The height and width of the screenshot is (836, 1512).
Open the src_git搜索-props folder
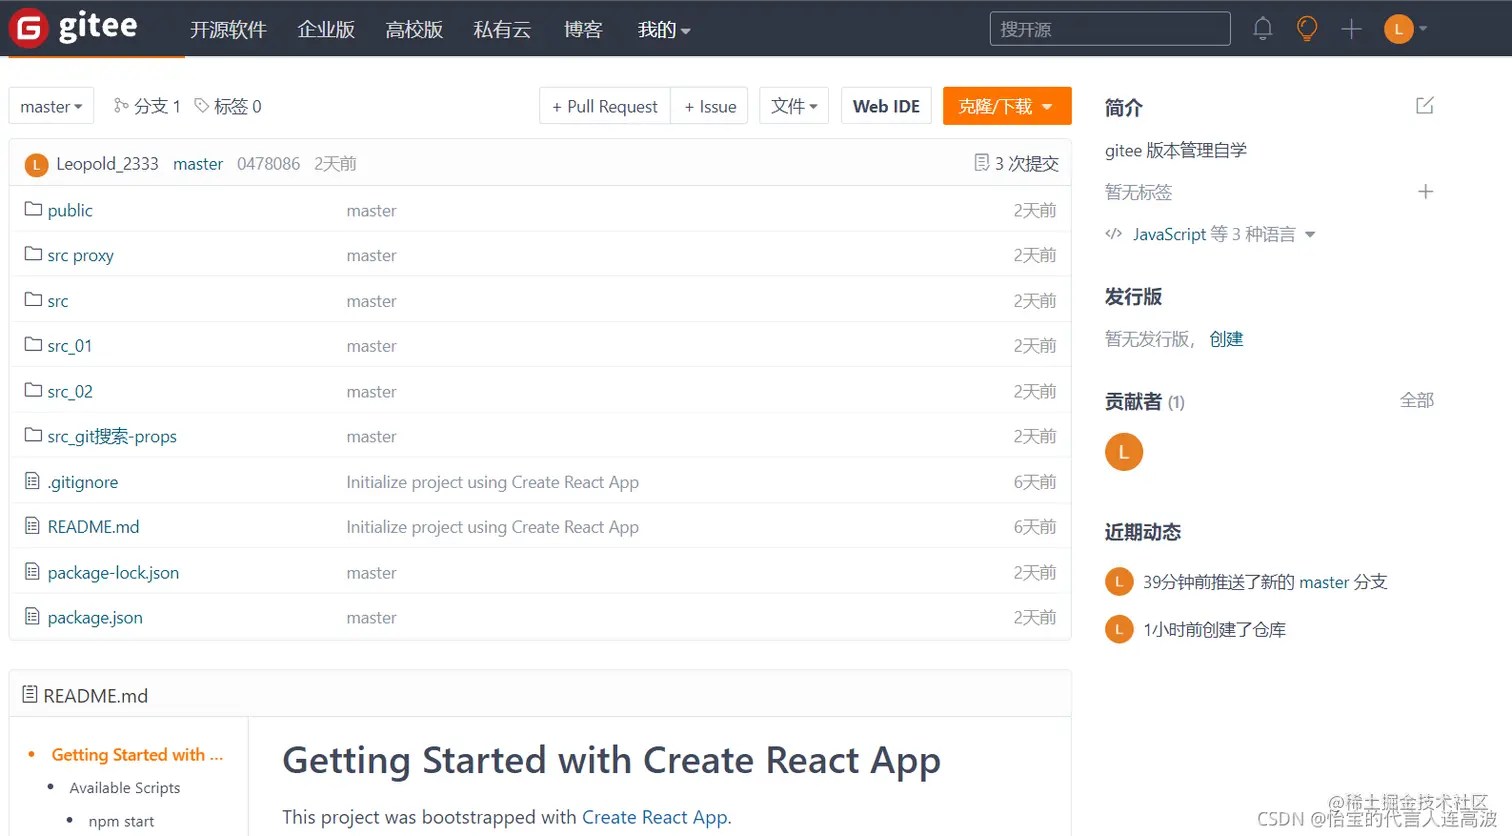(x=112, y=436)
